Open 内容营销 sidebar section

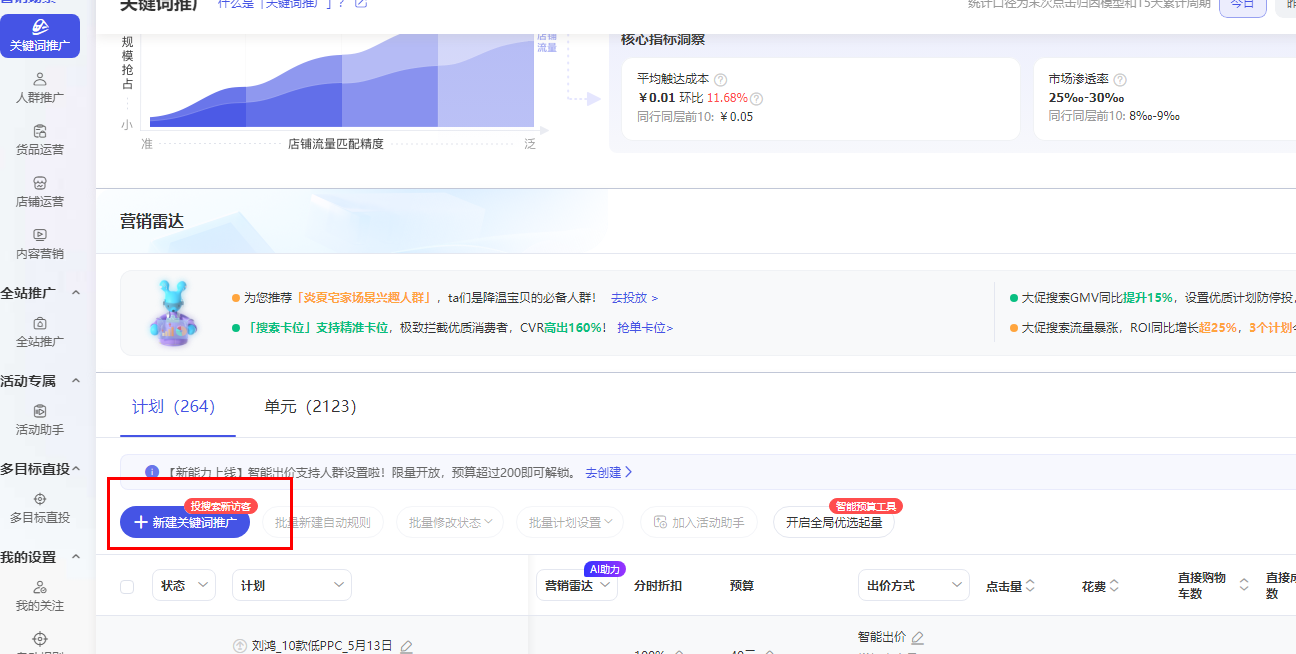pos(40,243)
